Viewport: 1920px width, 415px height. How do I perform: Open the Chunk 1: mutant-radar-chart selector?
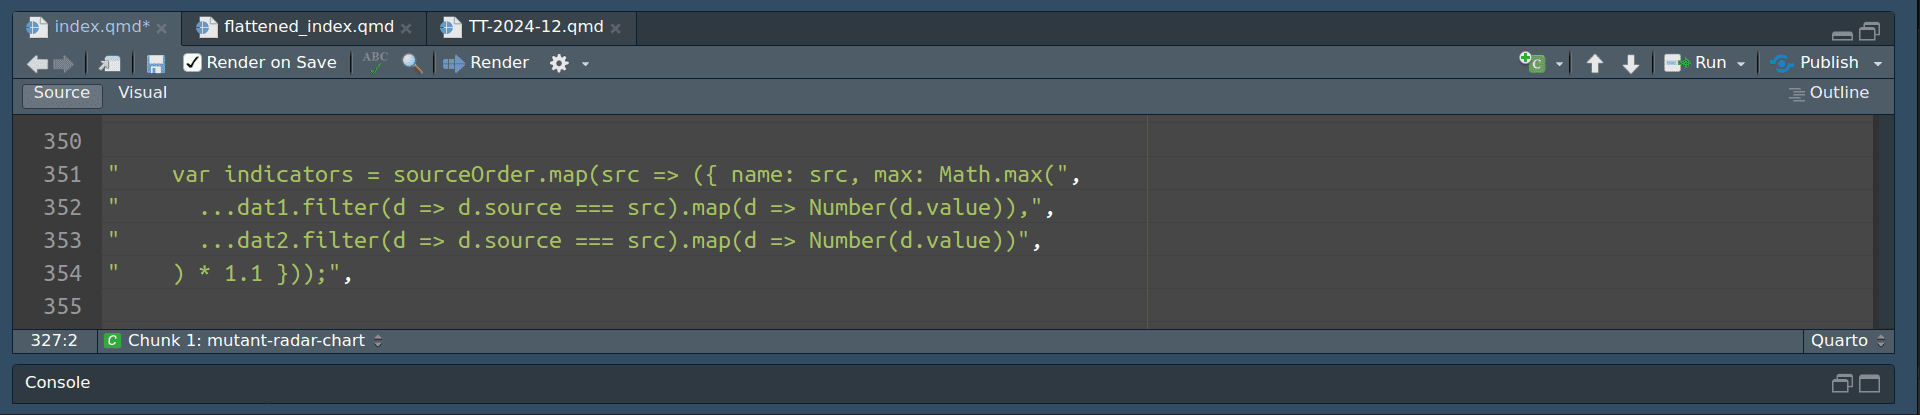(246, 341)
